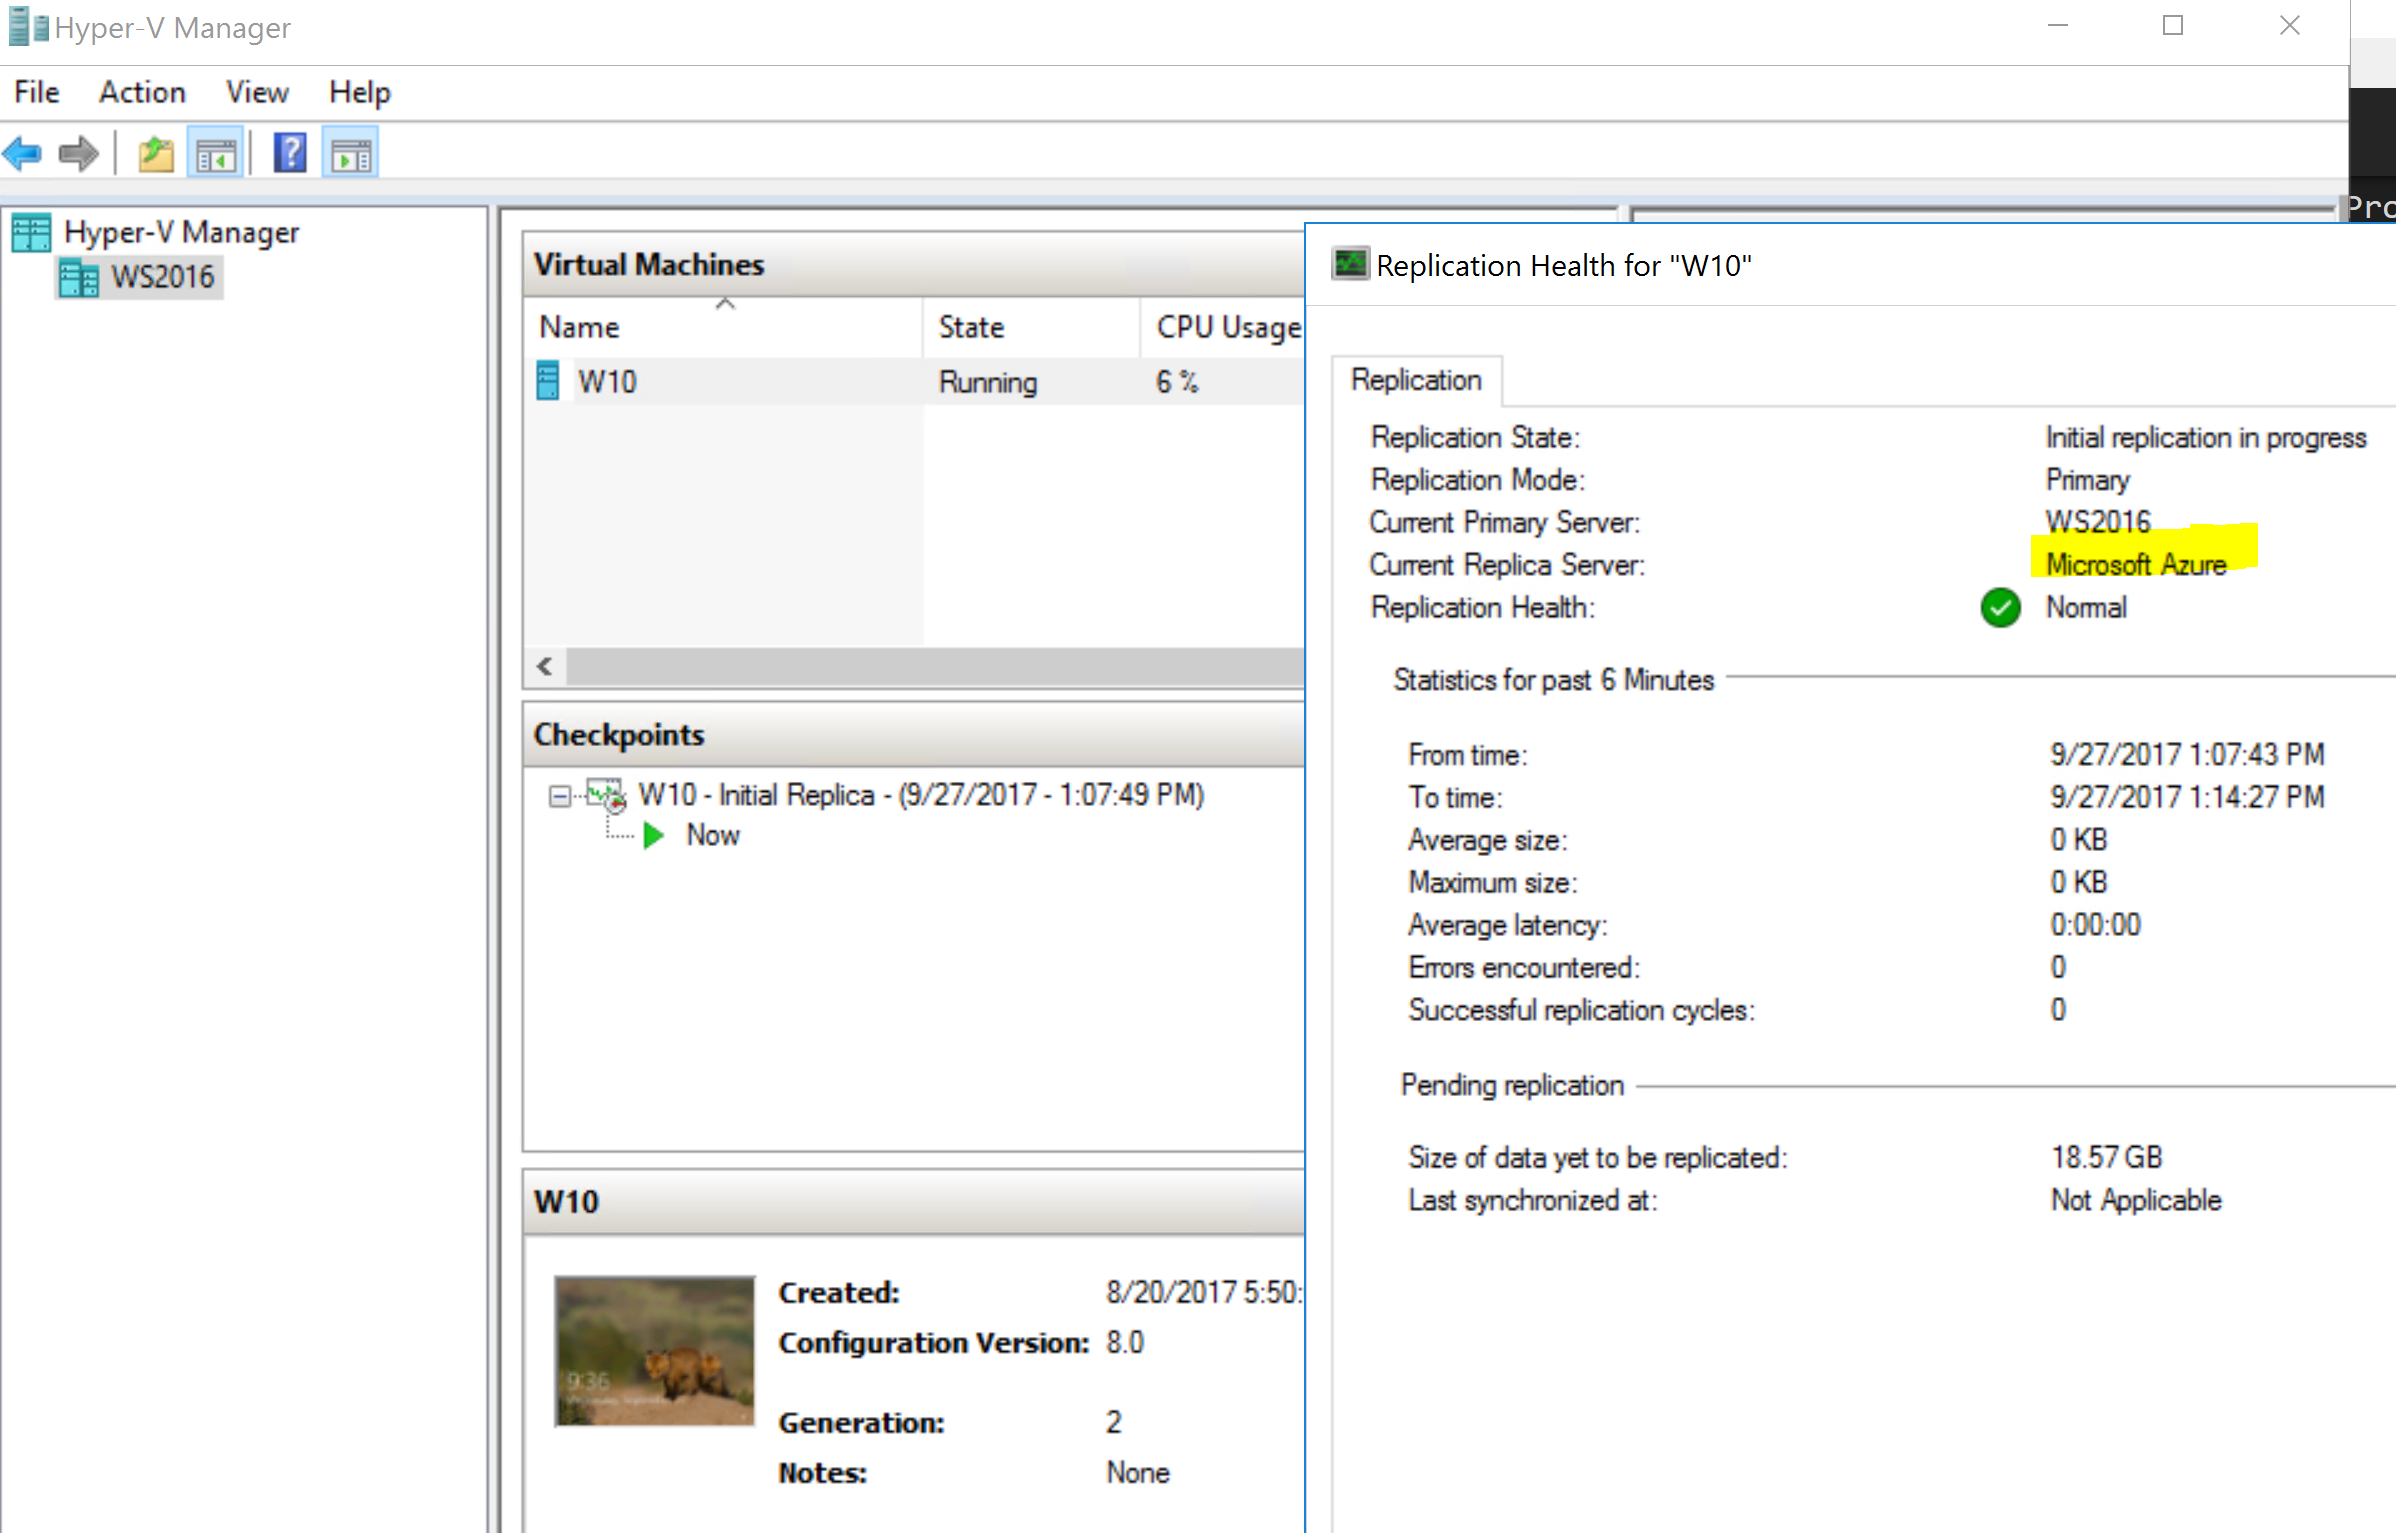The image size is (2396, 1533).
Task: Click the green Now arrow in Checkpoints
Action: [654, 835]
